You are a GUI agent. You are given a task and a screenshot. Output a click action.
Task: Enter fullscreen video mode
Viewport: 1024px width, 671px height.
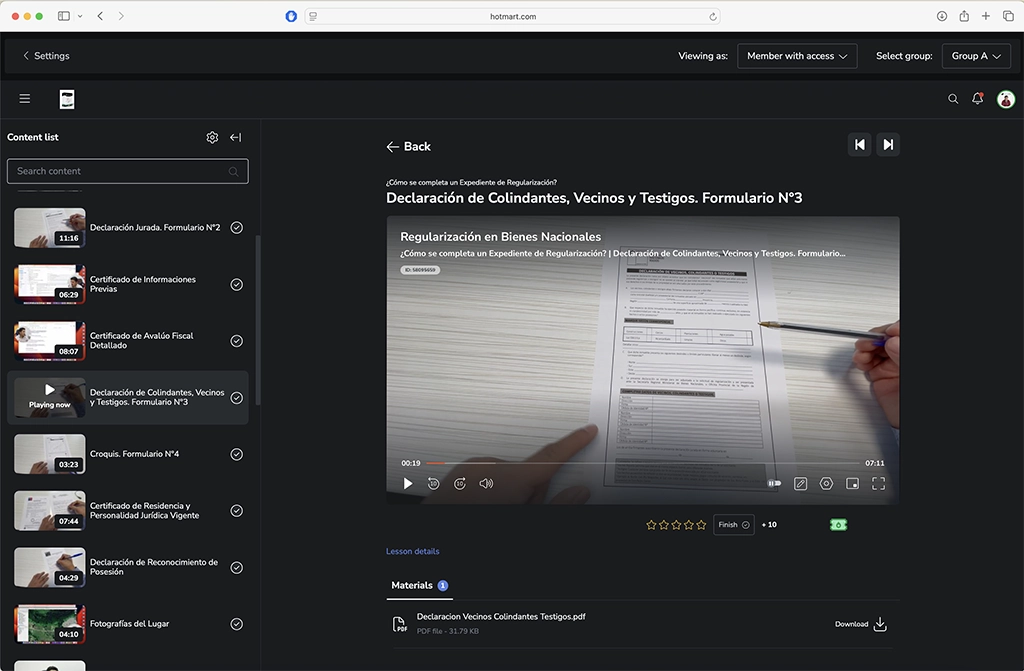[878, 483]
